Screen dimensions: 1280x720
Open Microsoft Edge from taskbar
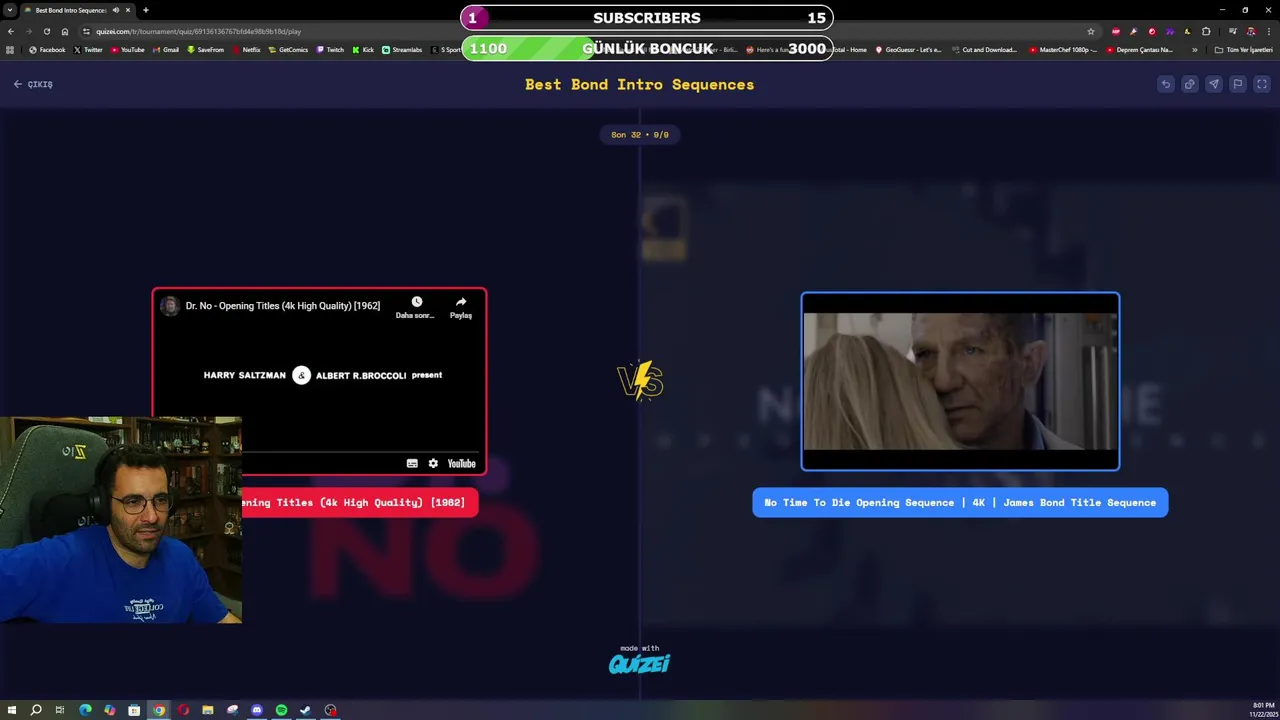tap(85, 710)
